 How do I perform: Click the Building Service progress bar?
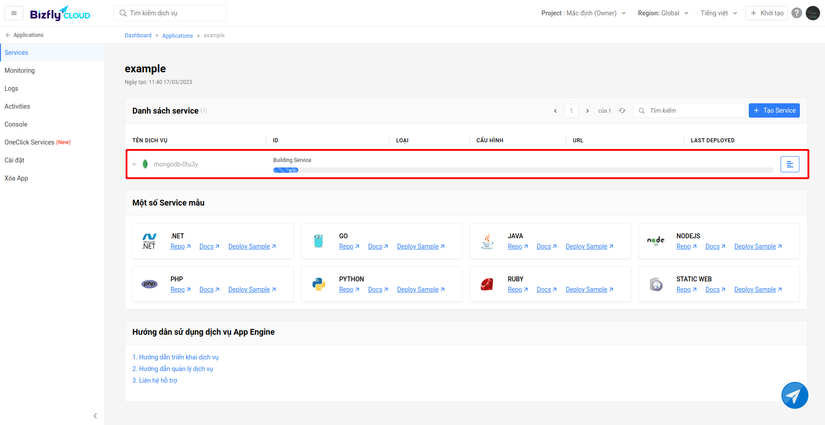point(523,170)
